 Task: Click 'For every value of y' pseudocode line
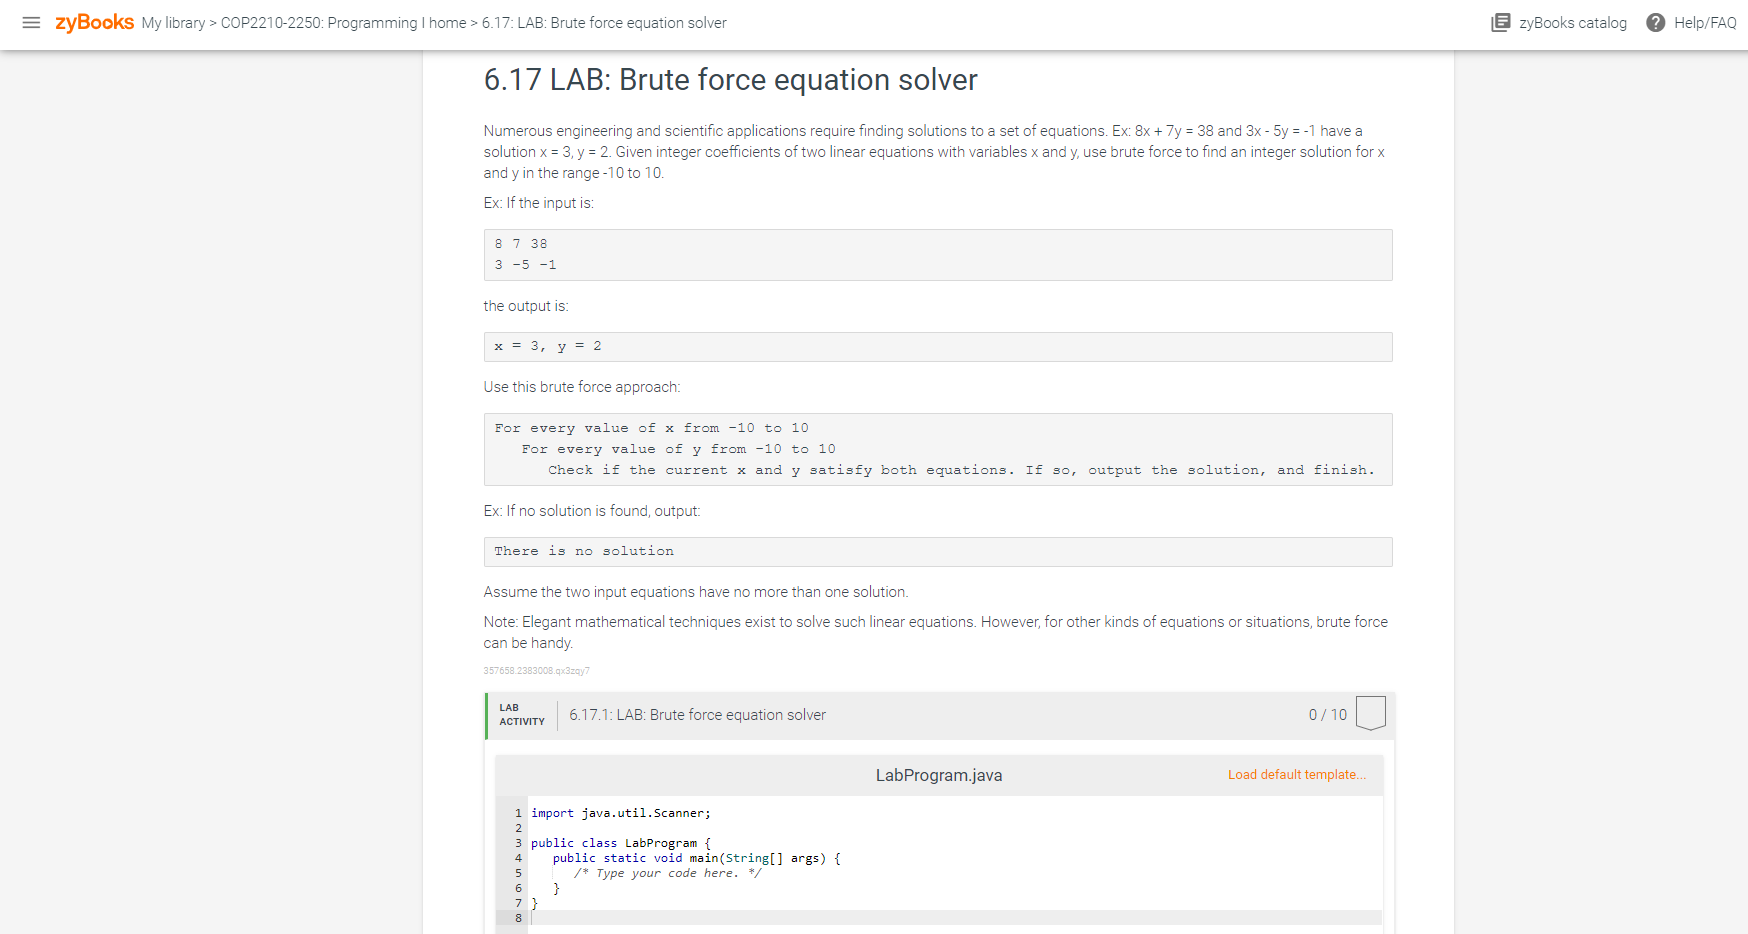coord(678,449)
